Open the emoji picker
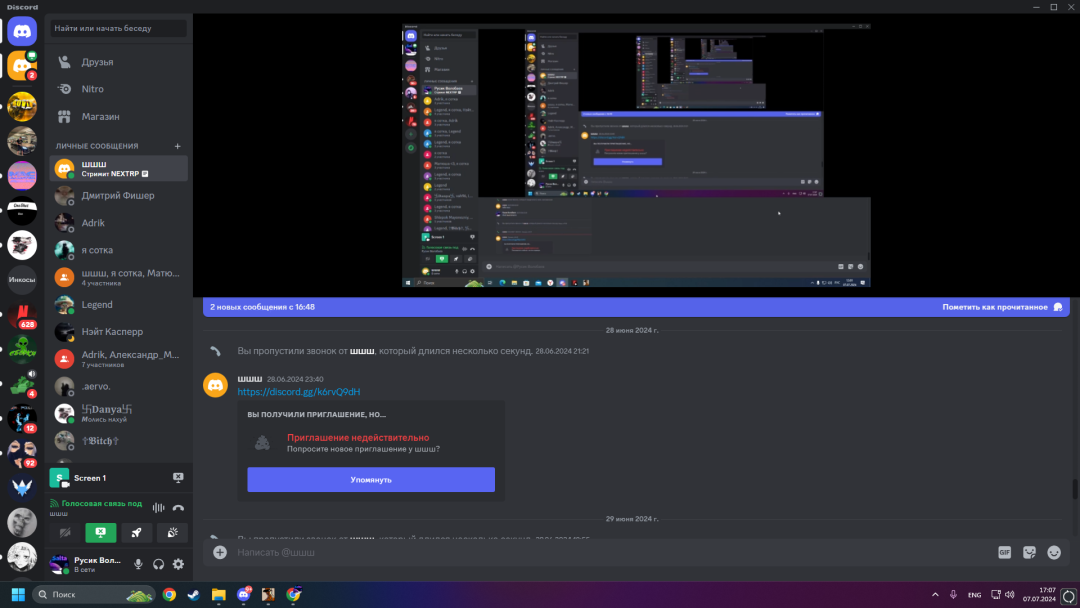The height and width of the screenshot is (608, 1080). pos(1054,552)
